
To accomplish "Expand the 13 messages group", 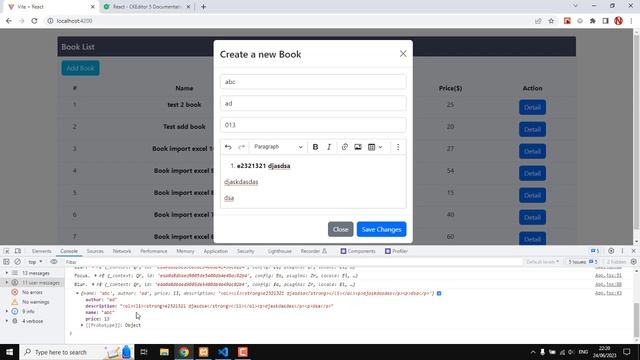I will [7, 273].
